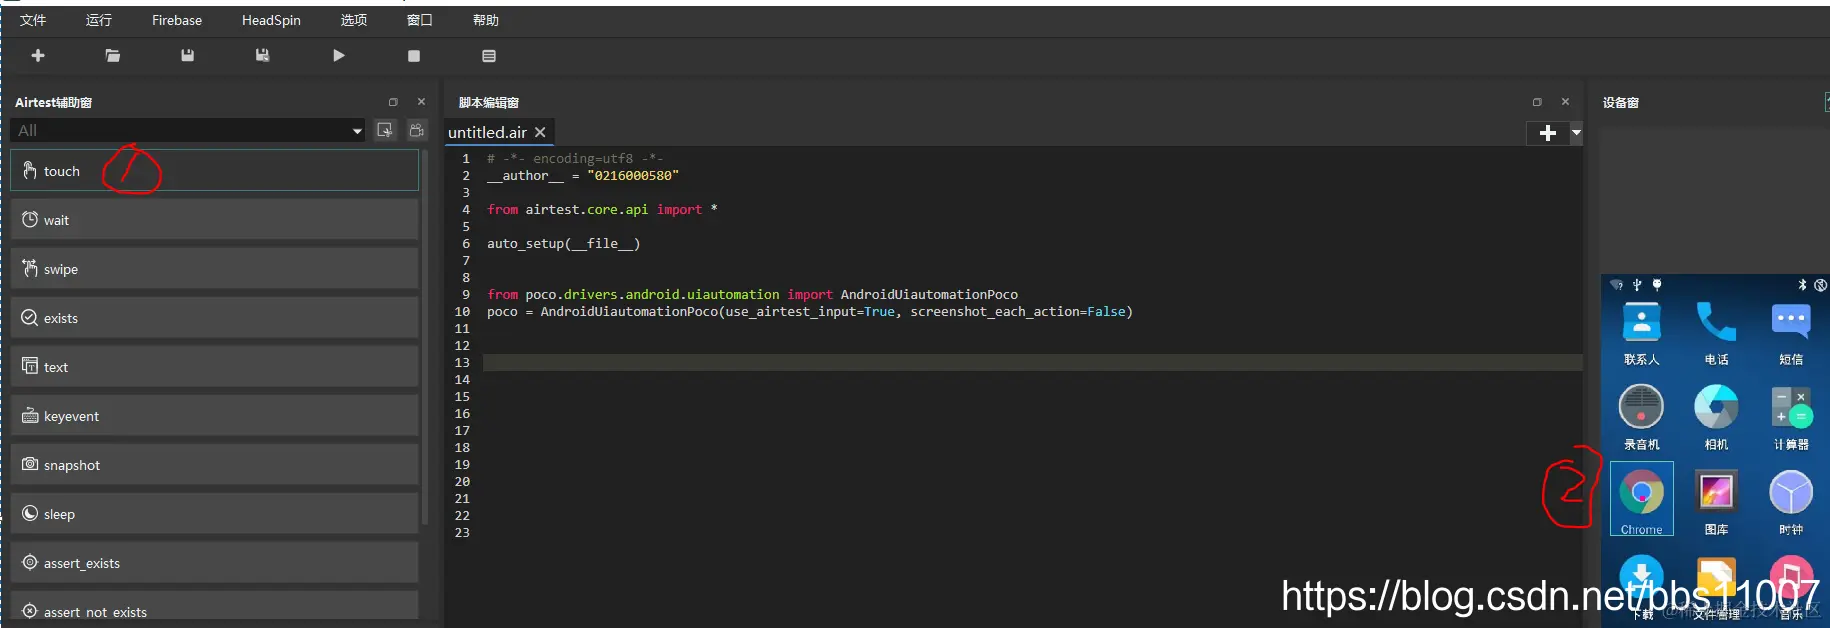1830x628 pixels.
Task: Select the exists command
Action: 214,318
